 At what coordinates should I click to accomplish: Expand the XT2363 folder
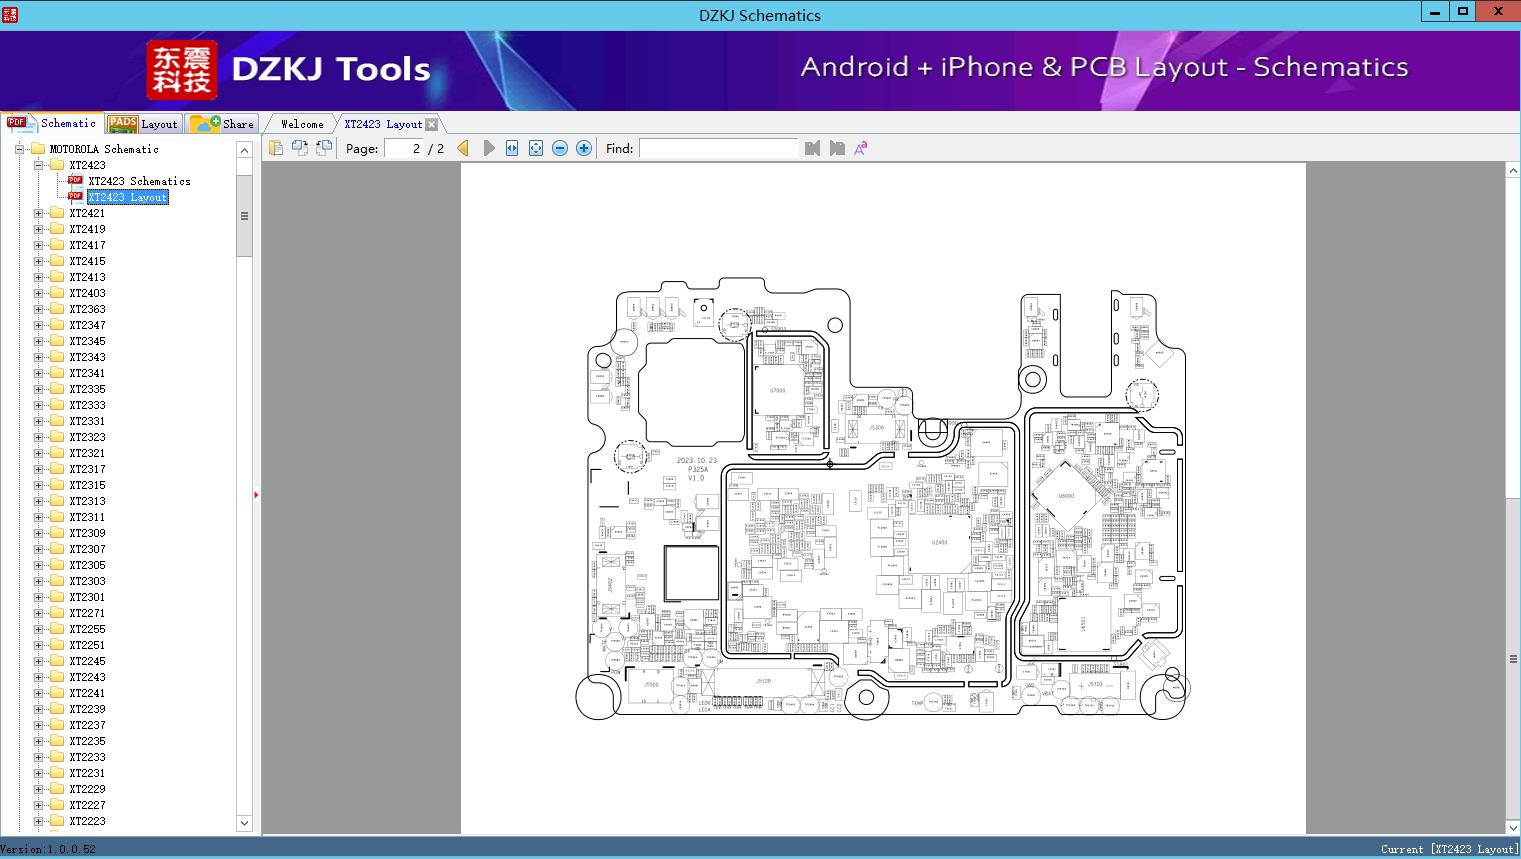[38, 309]
